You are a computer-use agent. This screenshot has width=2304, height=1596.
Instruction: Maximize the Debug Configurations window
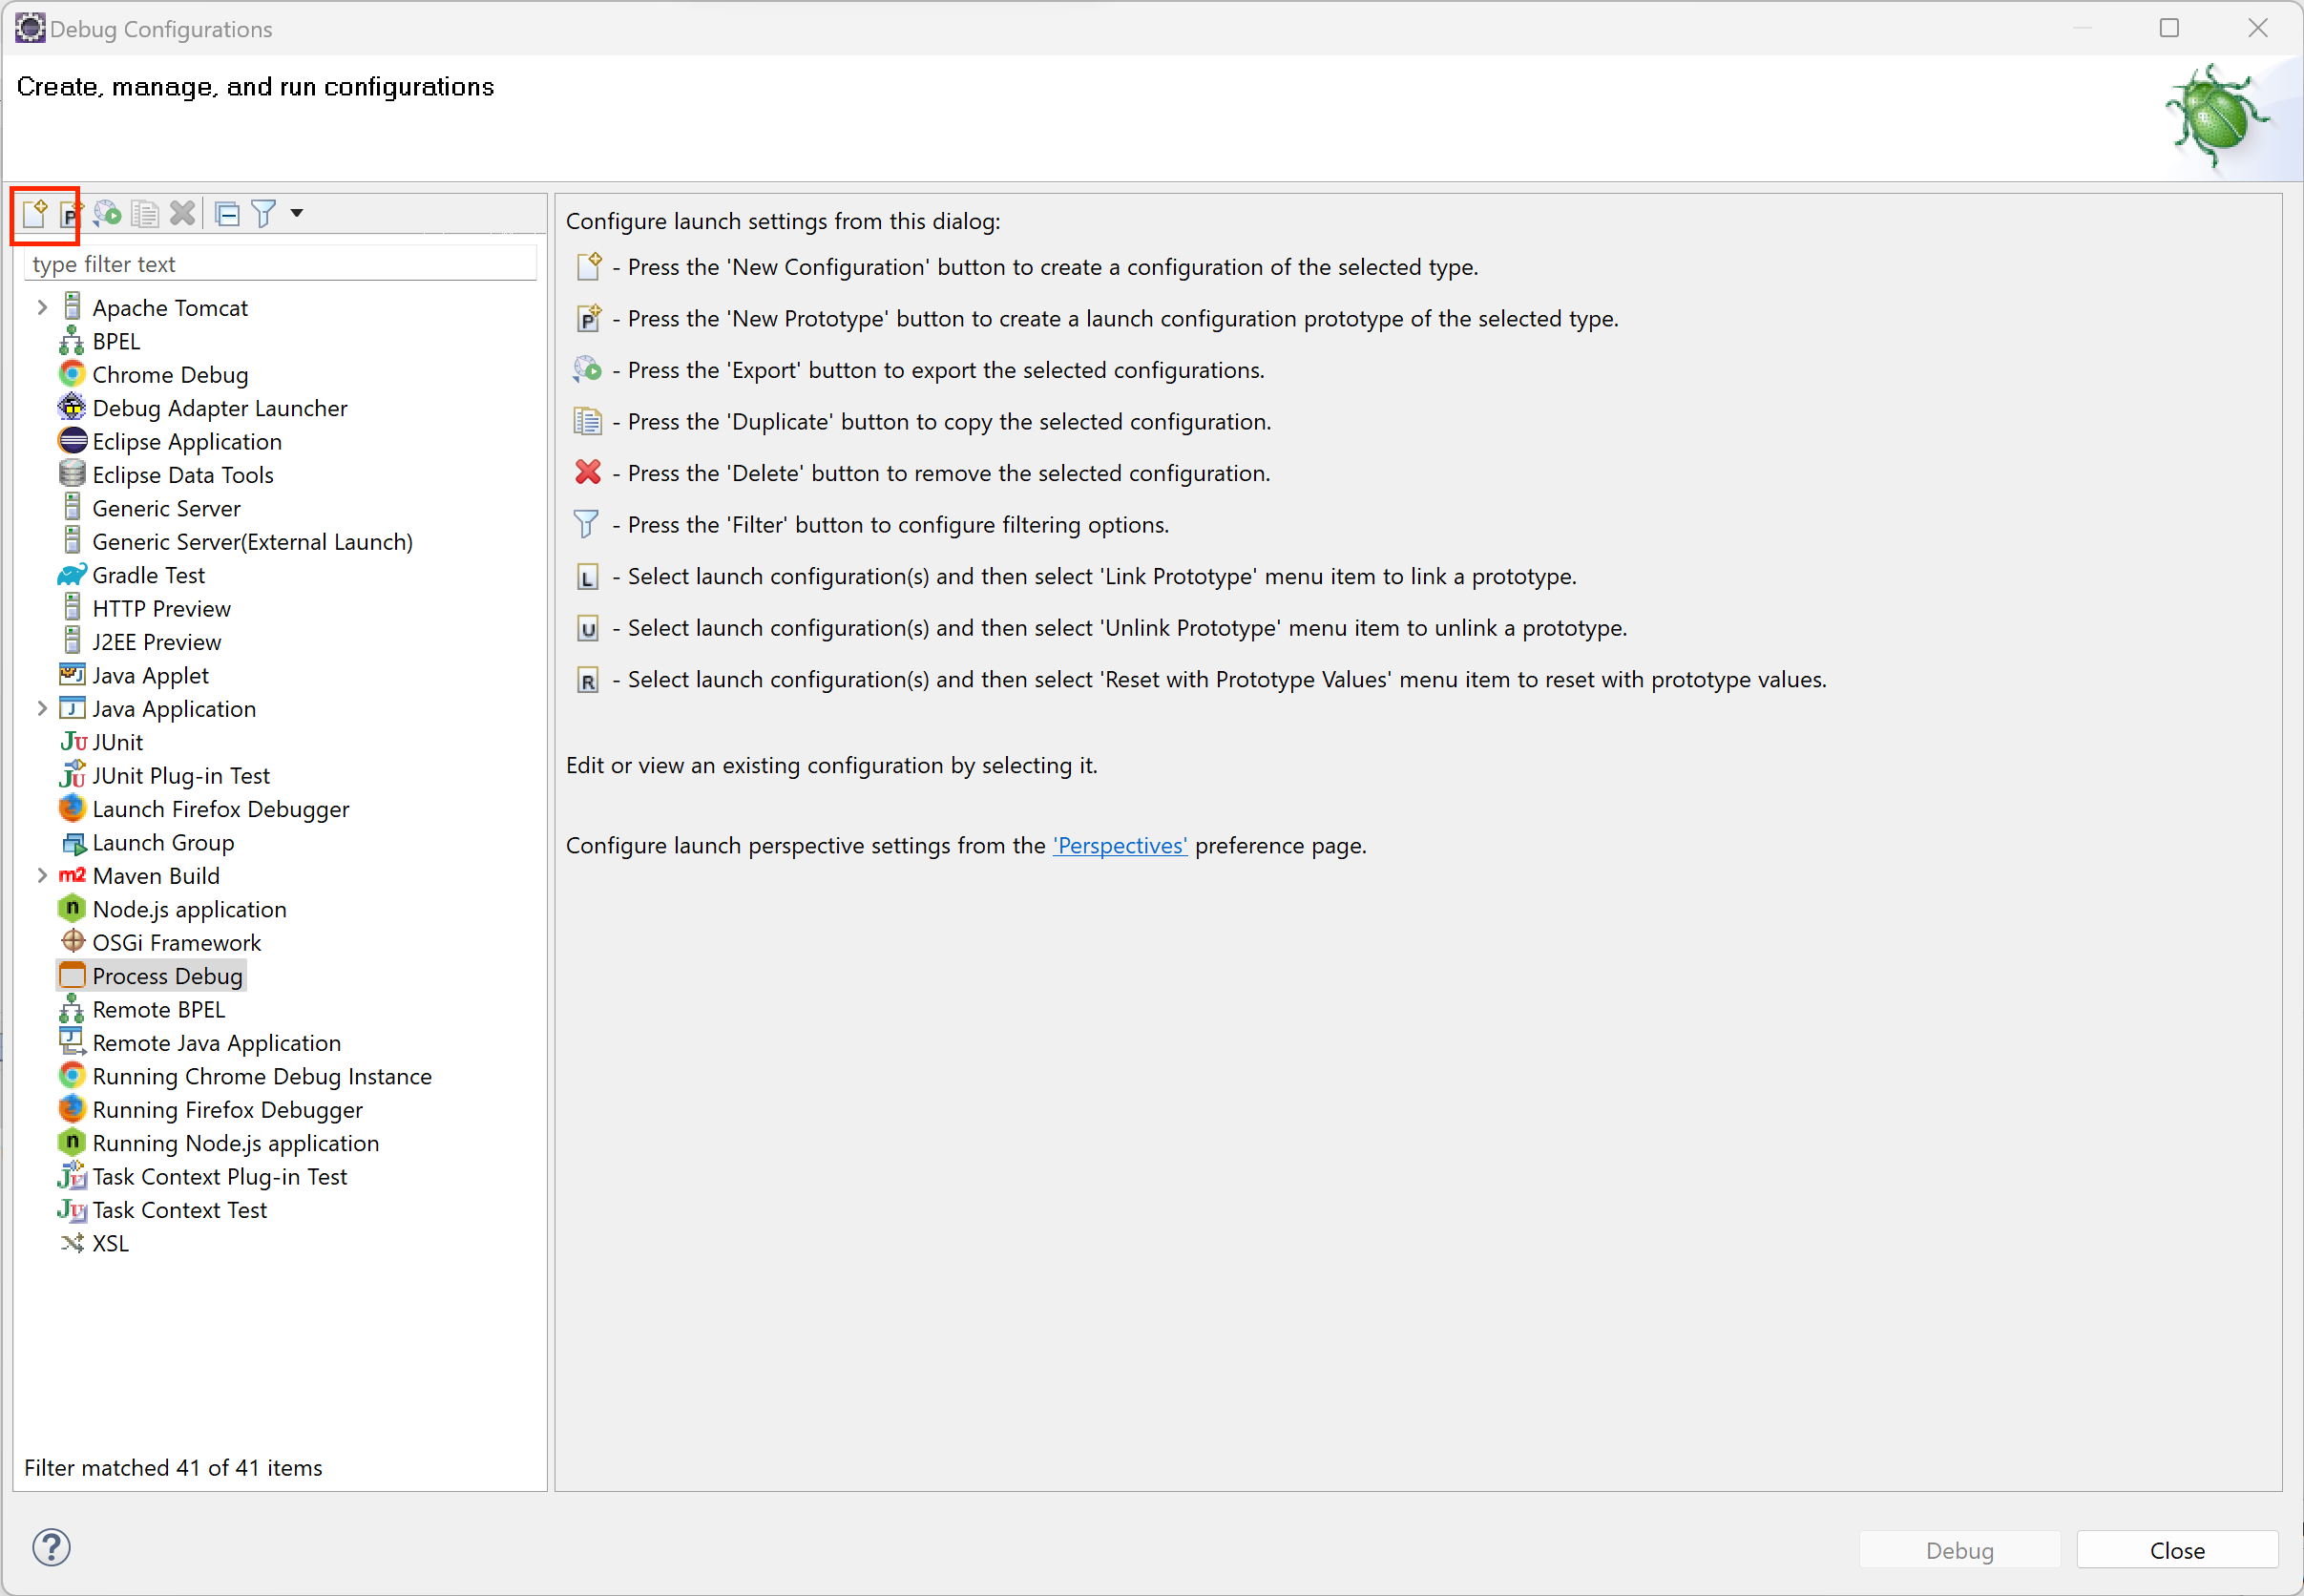tap(2169, 28)
